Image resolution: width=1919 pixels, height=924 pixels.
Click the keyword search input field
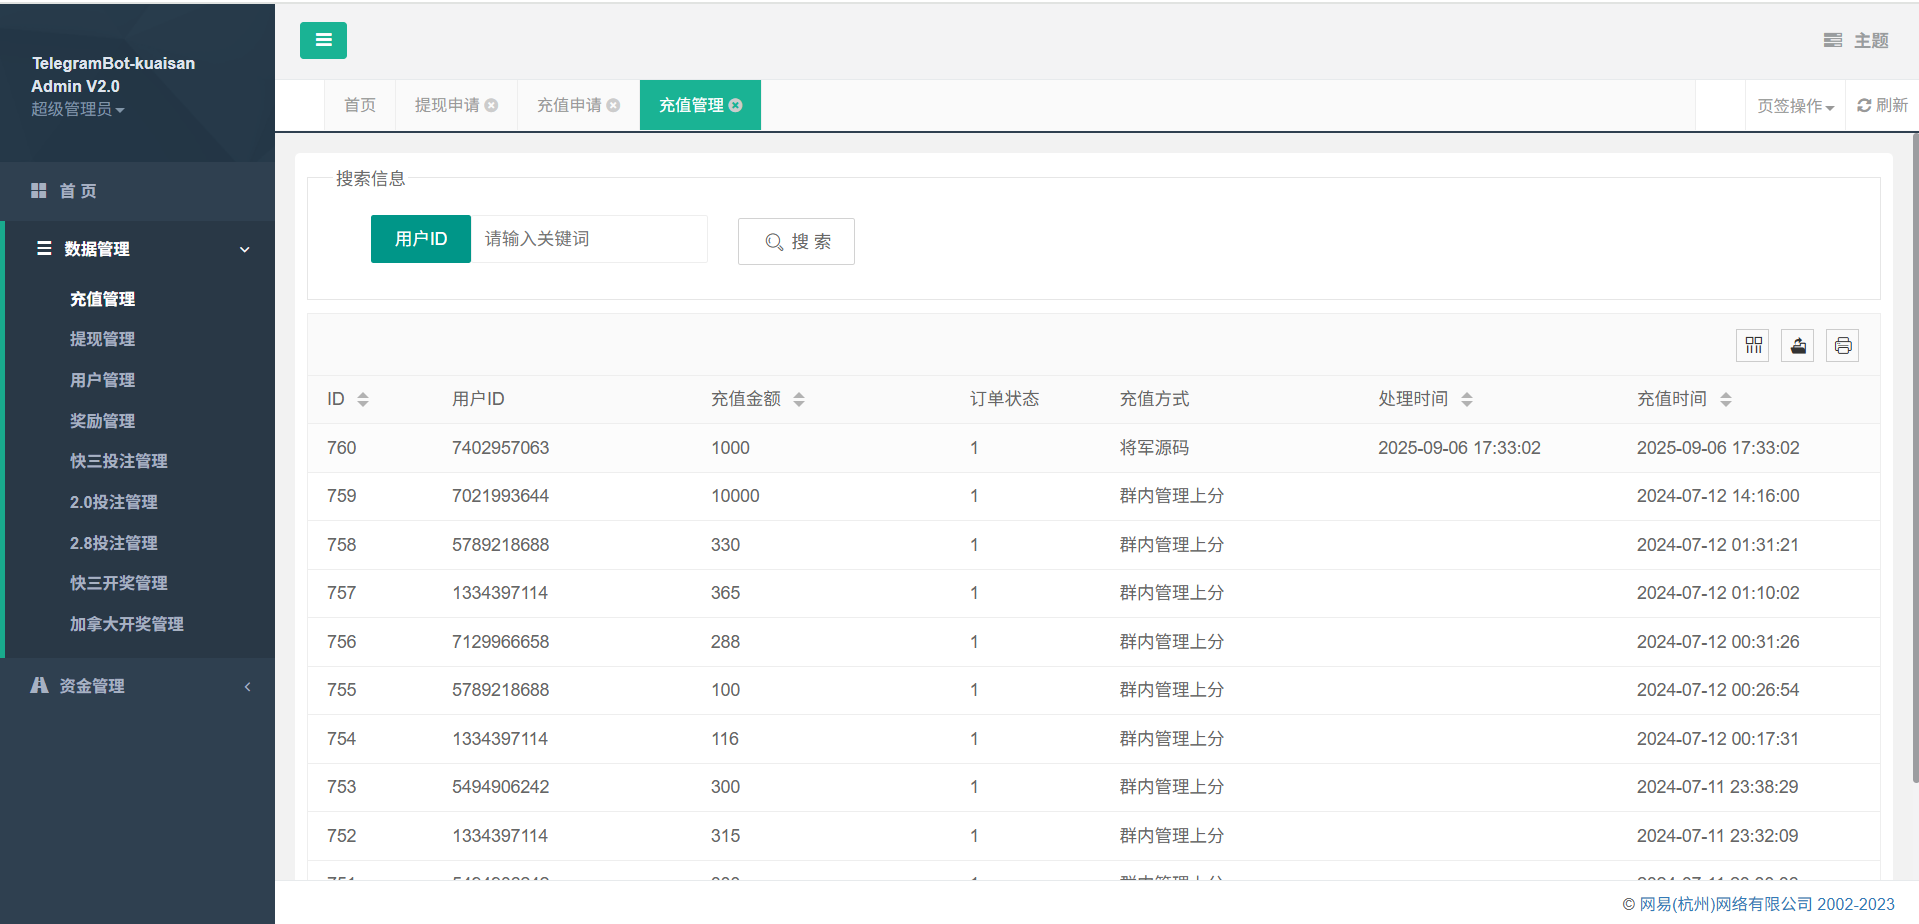pyautogui.click(x=588, y=240)
